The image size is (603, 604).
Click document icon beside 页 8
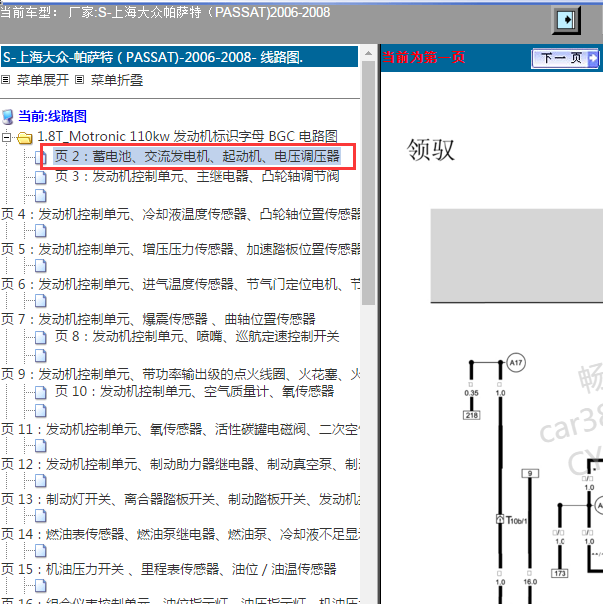point(40,337)
